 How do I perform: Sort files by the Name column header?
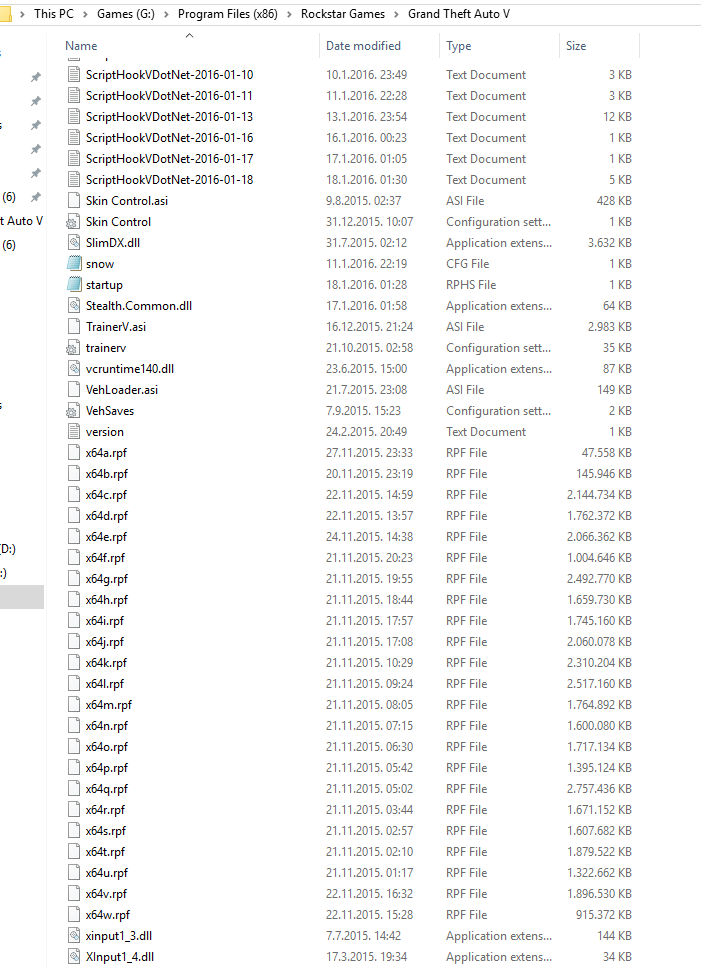pyautogui.click(x=81, y=46)
